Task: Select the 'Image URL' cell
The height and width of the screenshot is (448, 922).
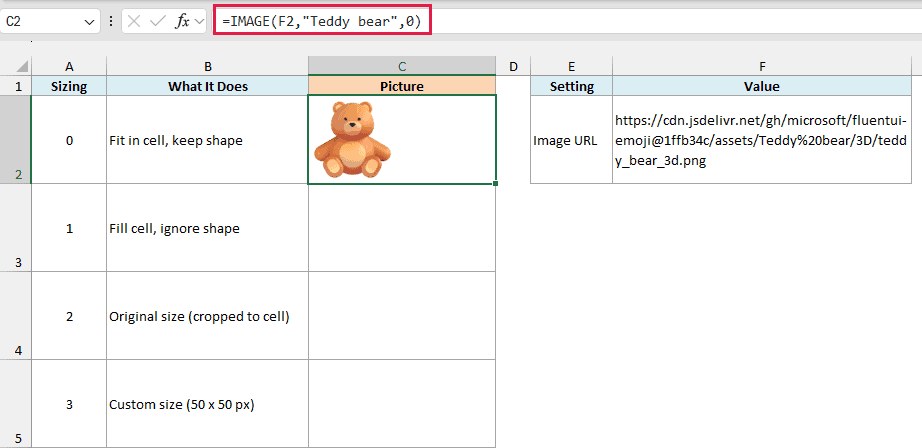Action: [x=572, y=140]
